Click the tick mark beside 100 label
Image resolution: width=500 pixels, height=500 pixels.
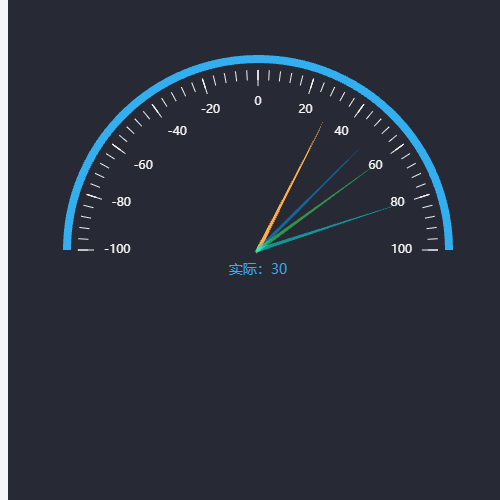(x=430, y=250)
